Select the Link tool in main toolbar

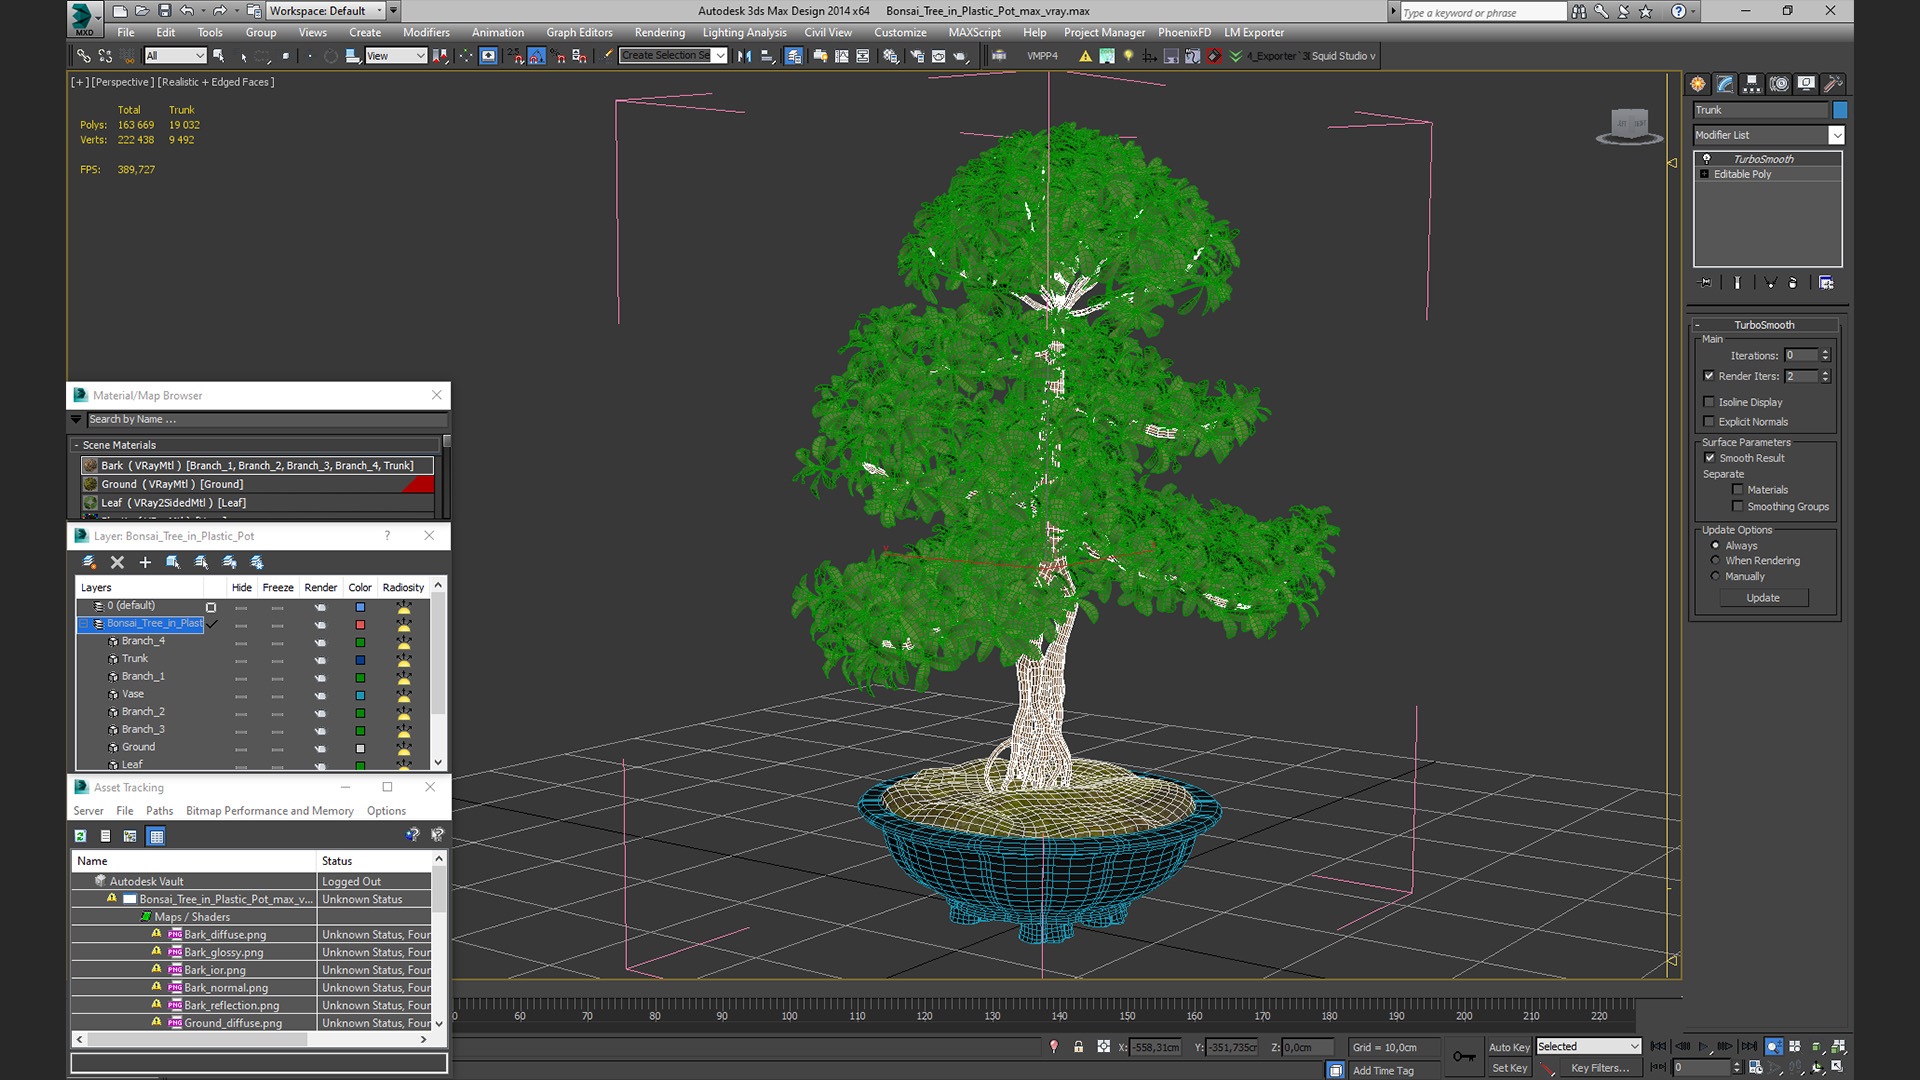coord(84,56)
